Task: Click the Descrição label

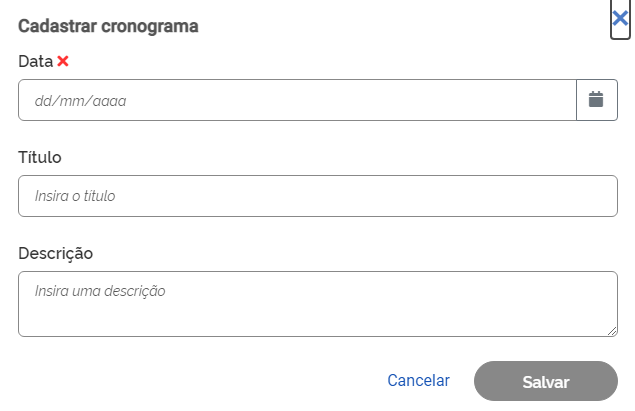Action: tap(55, 253)
